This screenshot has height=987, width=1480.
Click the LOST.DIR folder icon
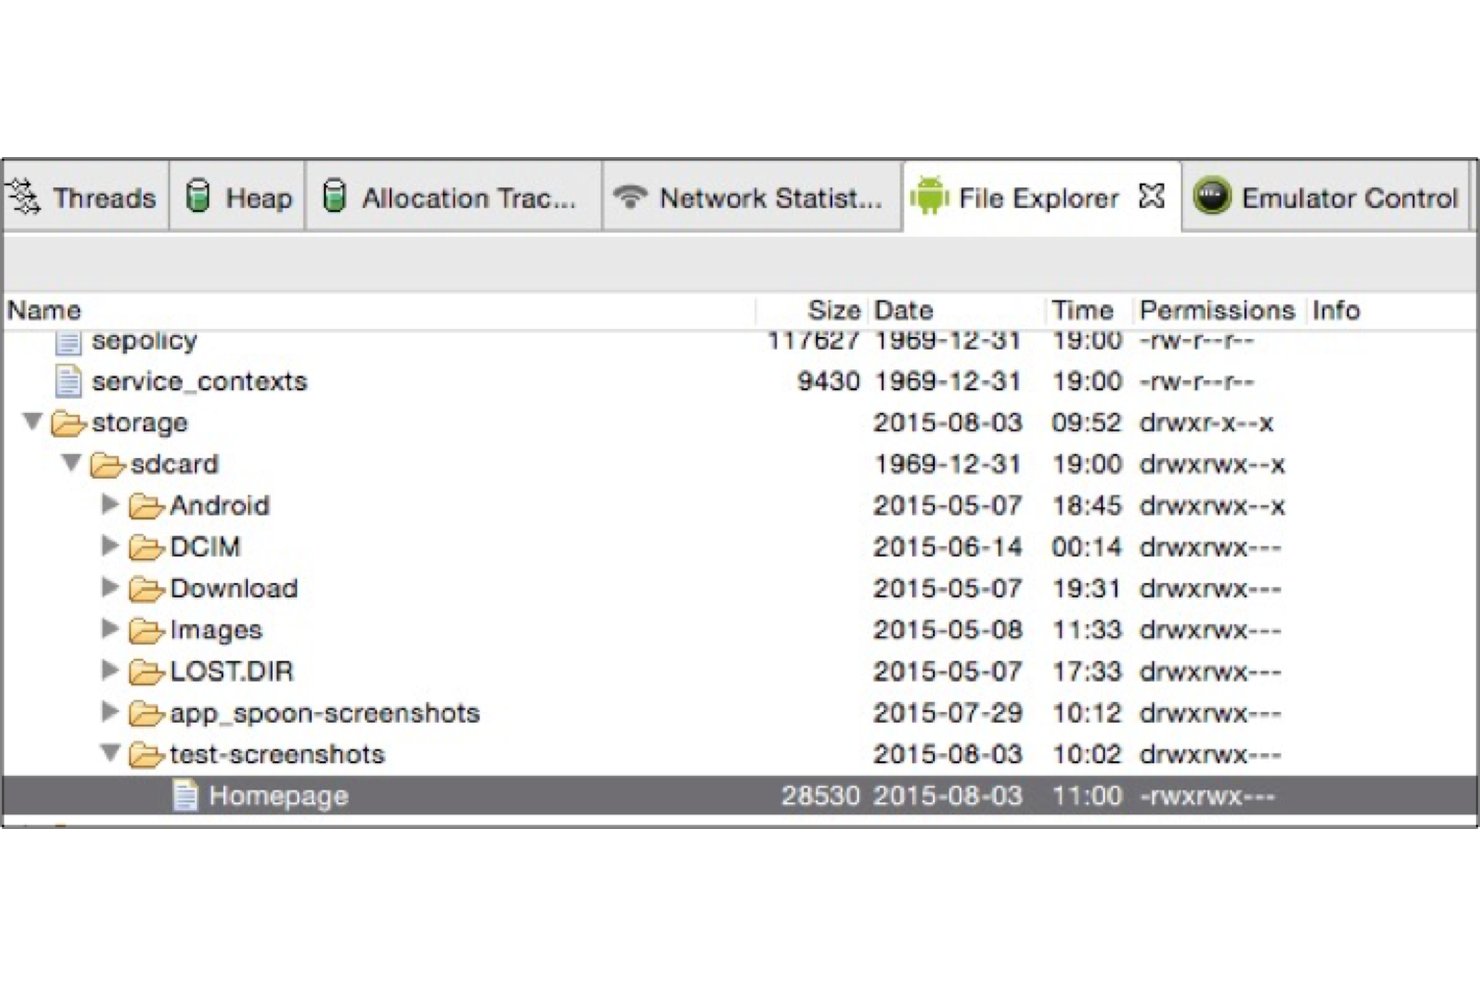(x=146, y=672)
